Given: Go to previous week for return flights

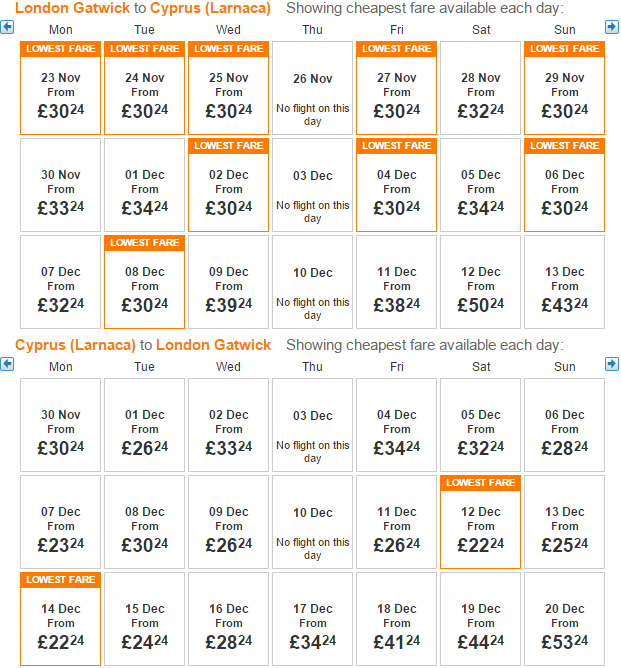Looking at the screenshot, I should [x=7, y=364].
